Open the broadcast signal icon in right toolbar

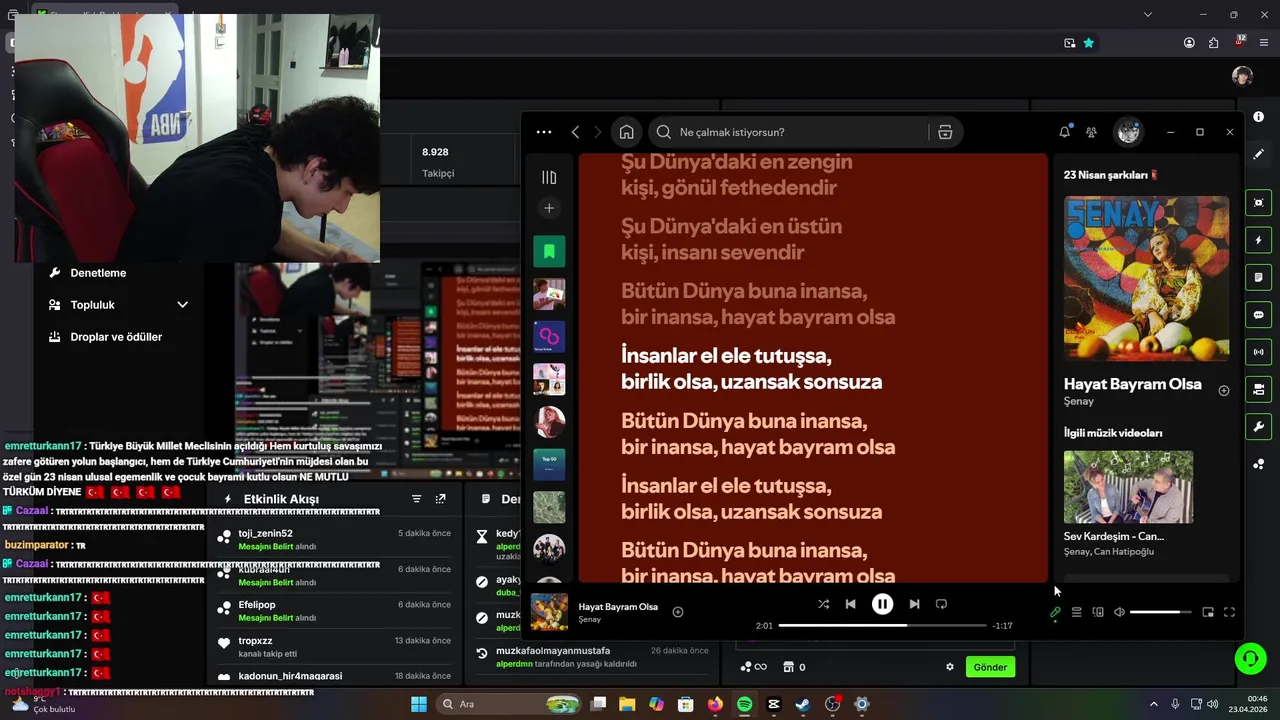pyautogui.click(x=1258, y=352)
